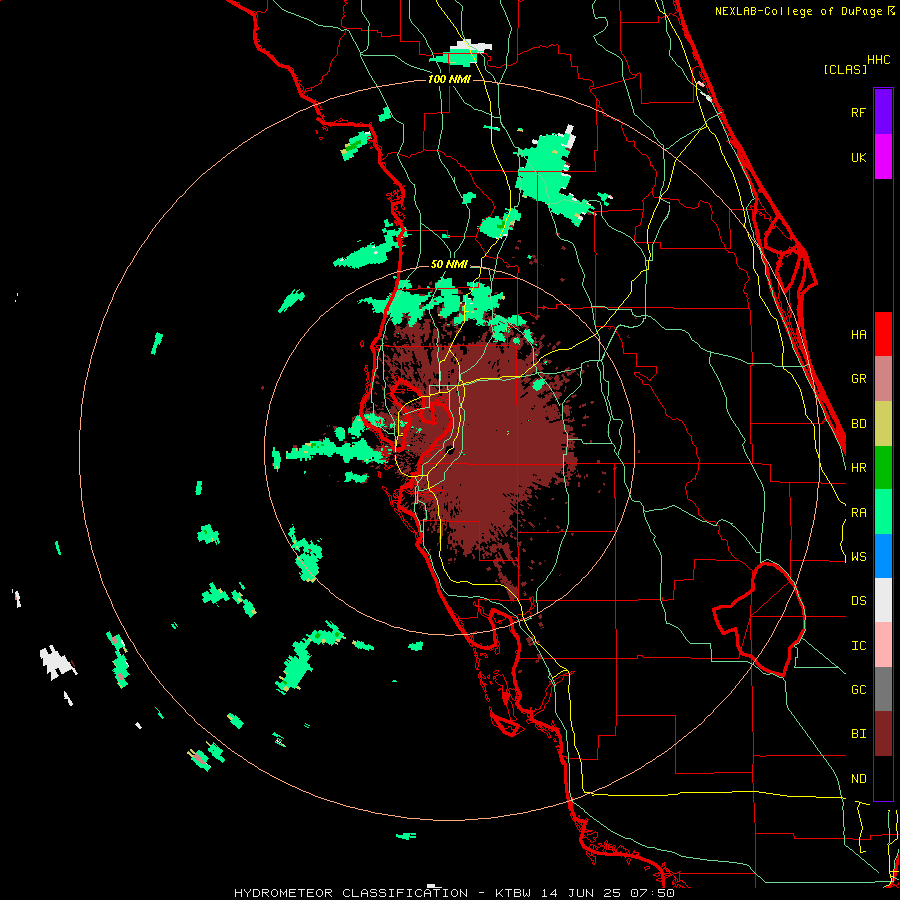
Task: Click the brown BI legend color swatch
Action: coord(883,734)
